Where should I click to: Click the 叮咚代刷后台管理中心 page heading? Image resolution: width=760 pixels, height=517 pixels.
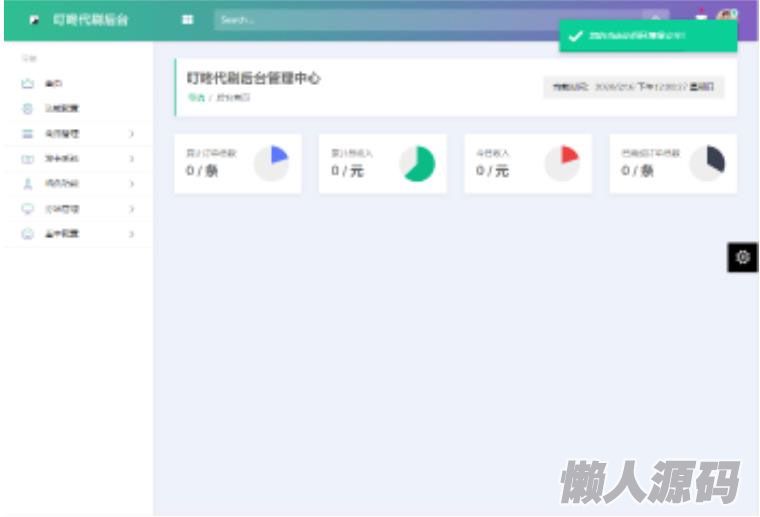(253, 78)
